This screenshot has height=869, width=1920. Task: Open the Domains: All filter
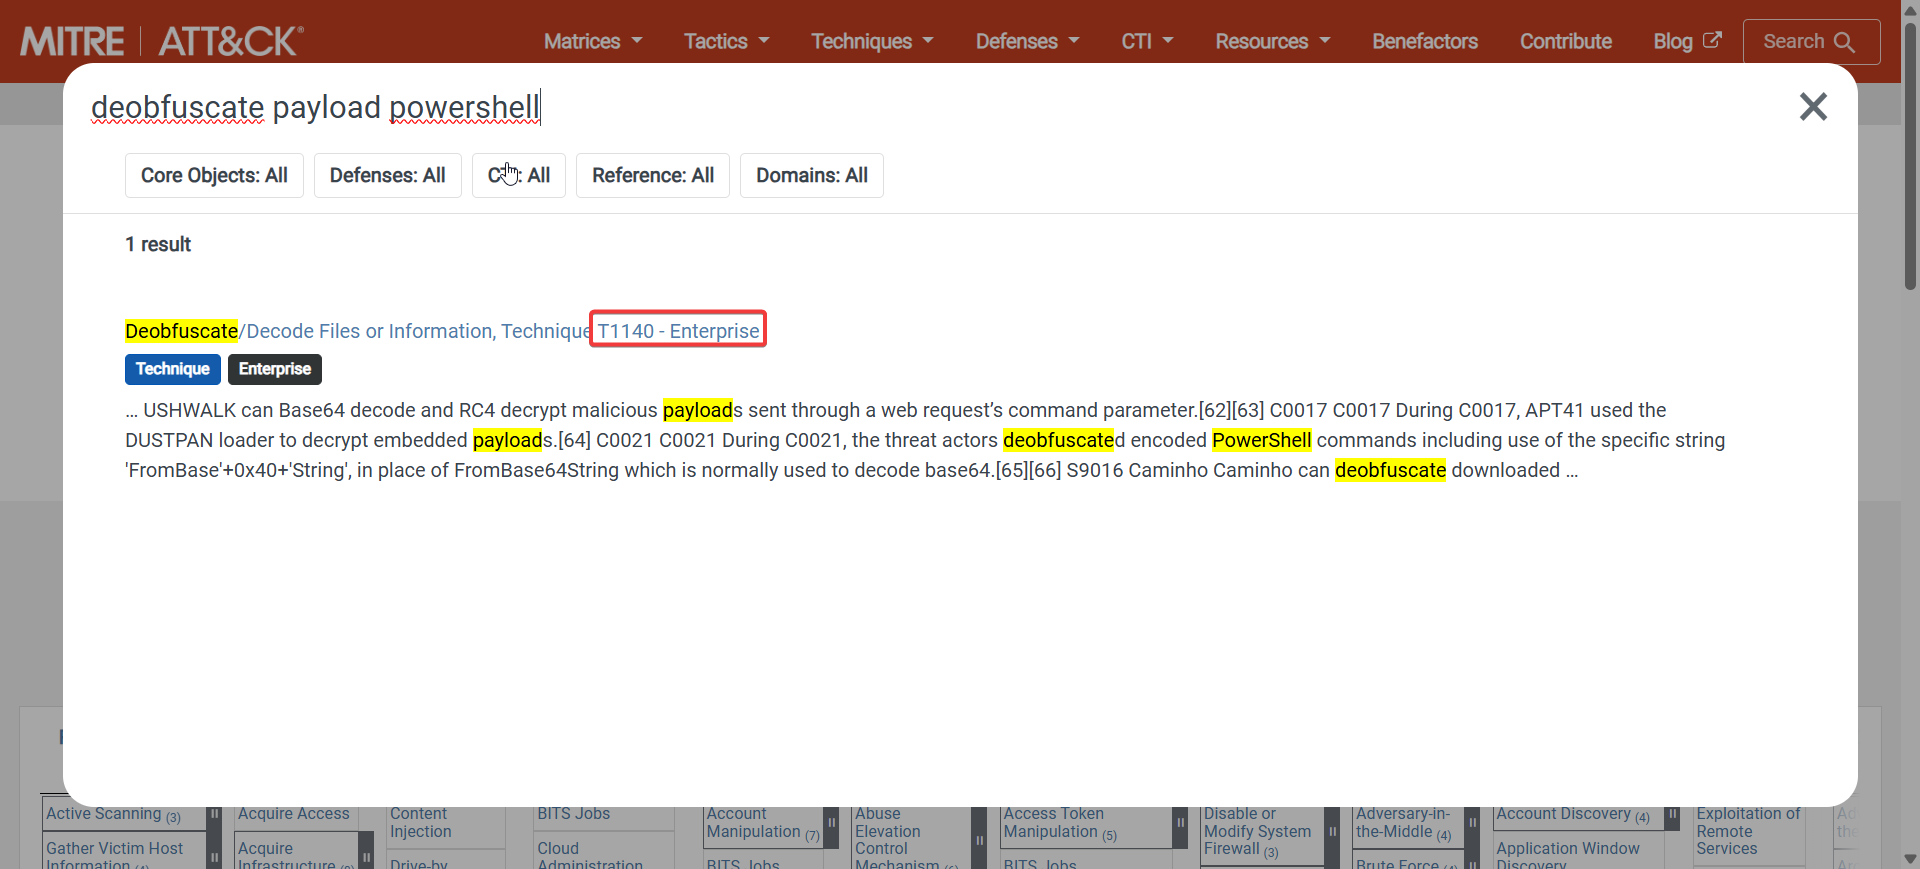pyautogui.click(x=812, y=175)
